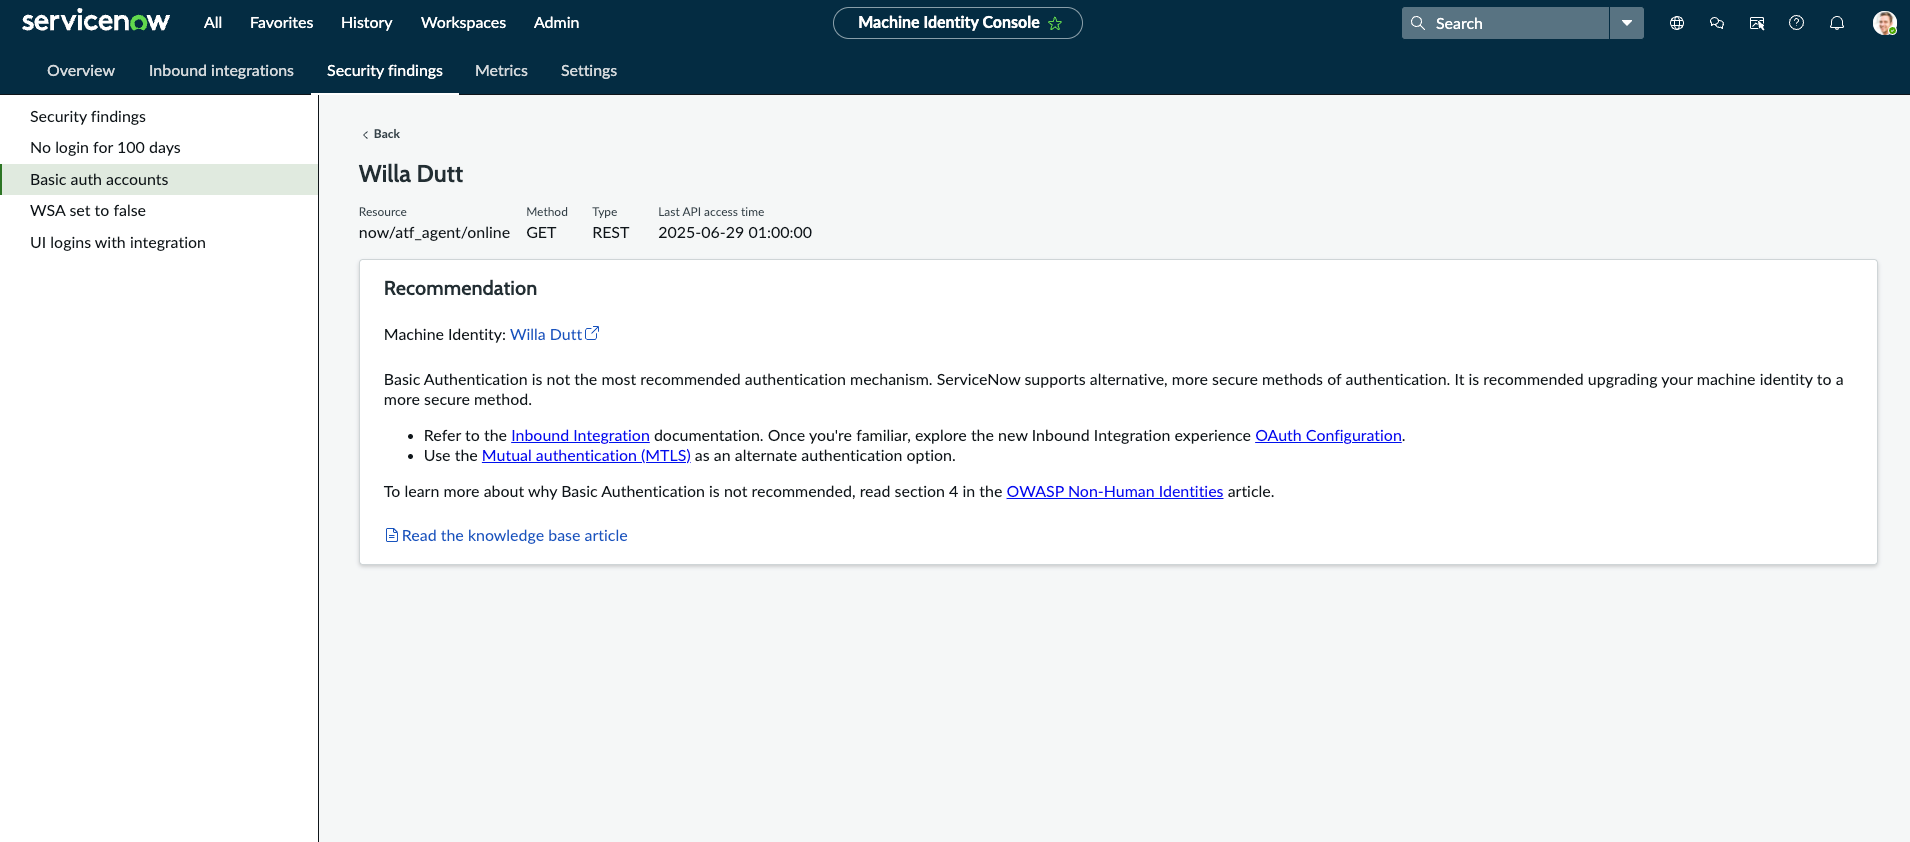
Task: Click the Back chevron icon
Action: click(x=365, y=135)
